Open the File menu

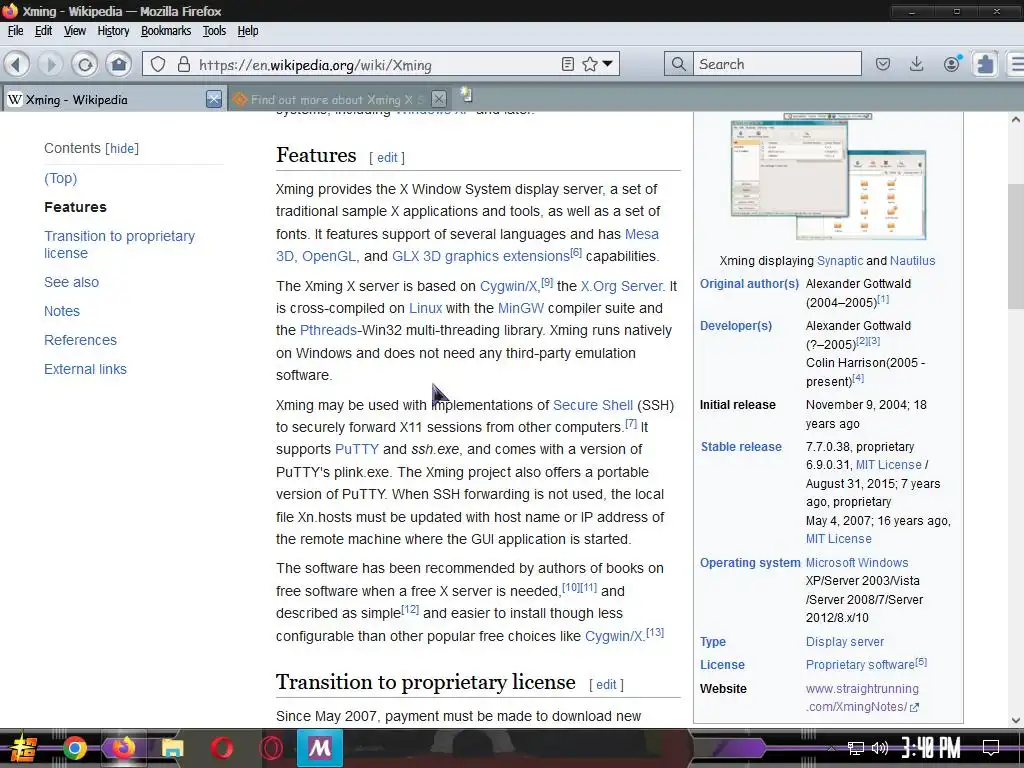click(x=15, y=31)
